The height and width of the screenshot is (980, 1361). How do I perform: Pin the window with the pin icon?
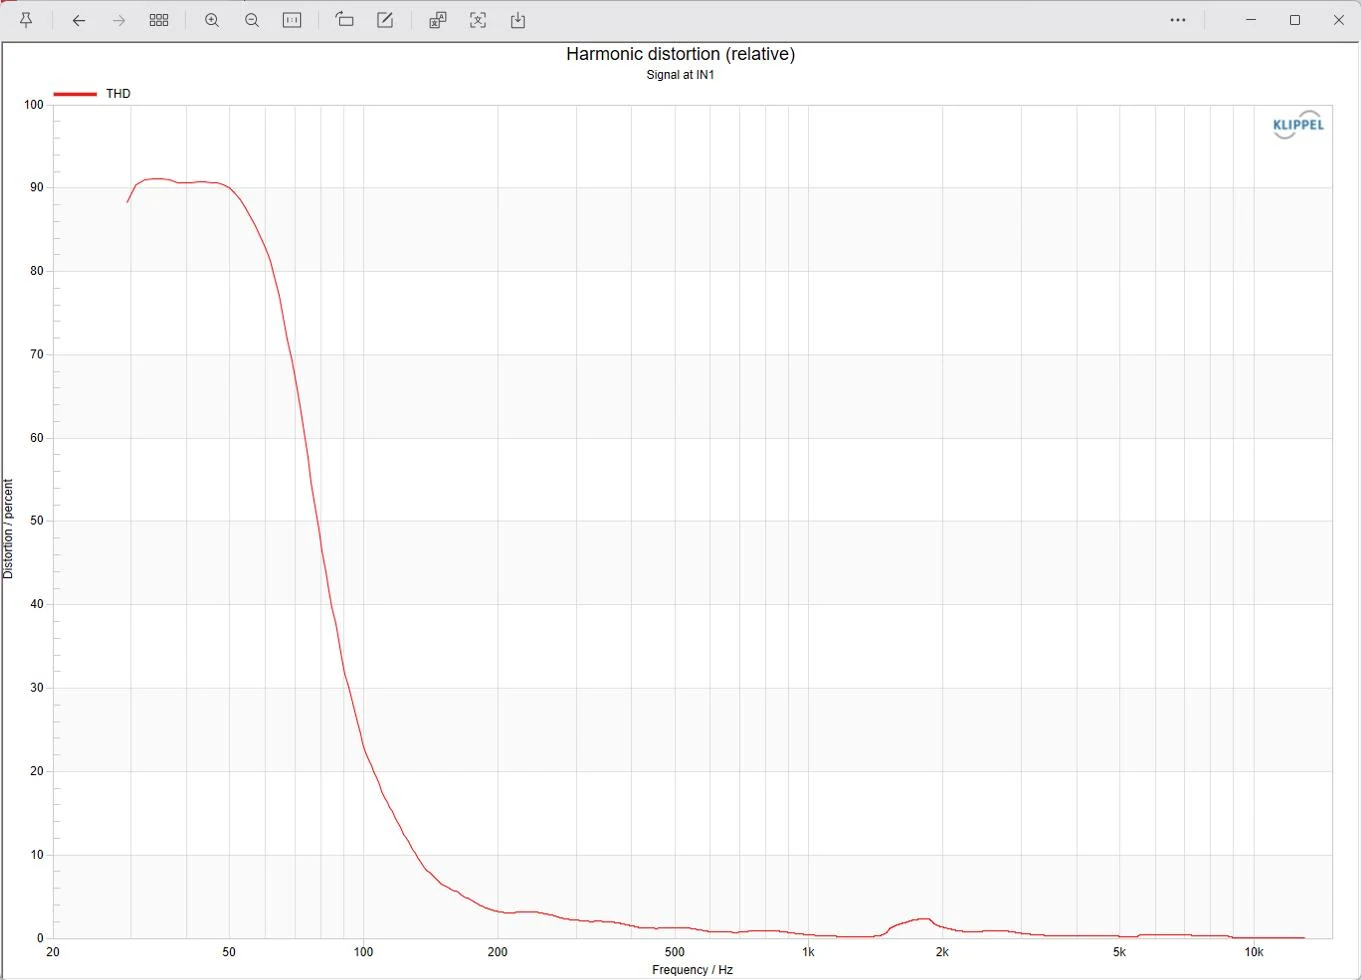[26, 20]
